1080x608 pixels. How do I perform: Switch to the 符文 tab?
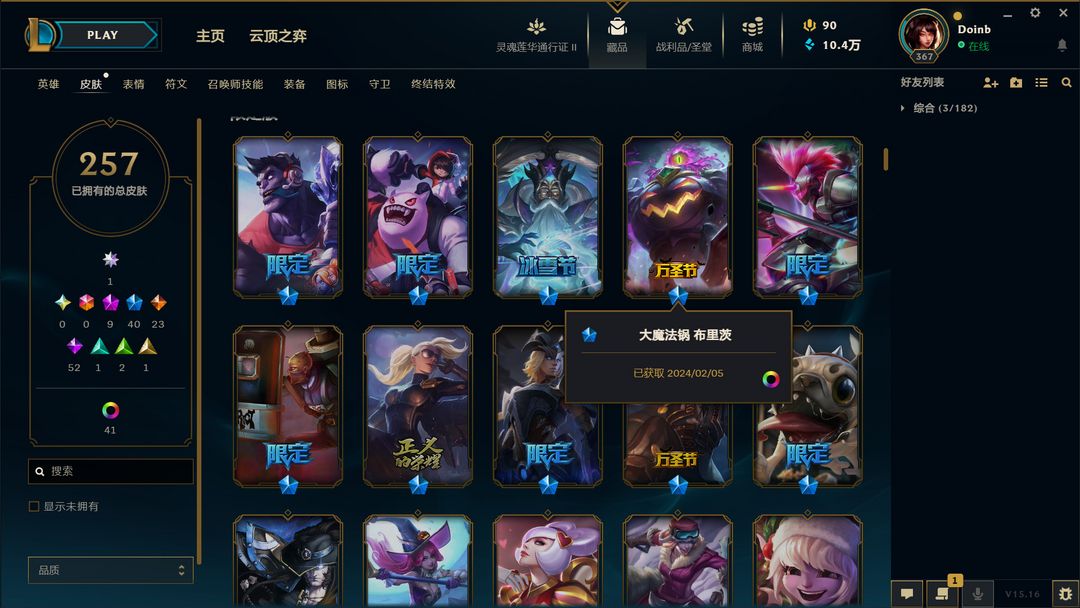[x=176, y=84]
